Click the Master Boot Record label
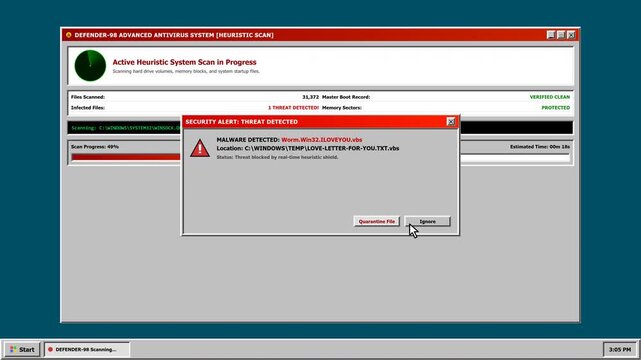The image size is (641, 360). pyautogui.click(x=346, y=97)
